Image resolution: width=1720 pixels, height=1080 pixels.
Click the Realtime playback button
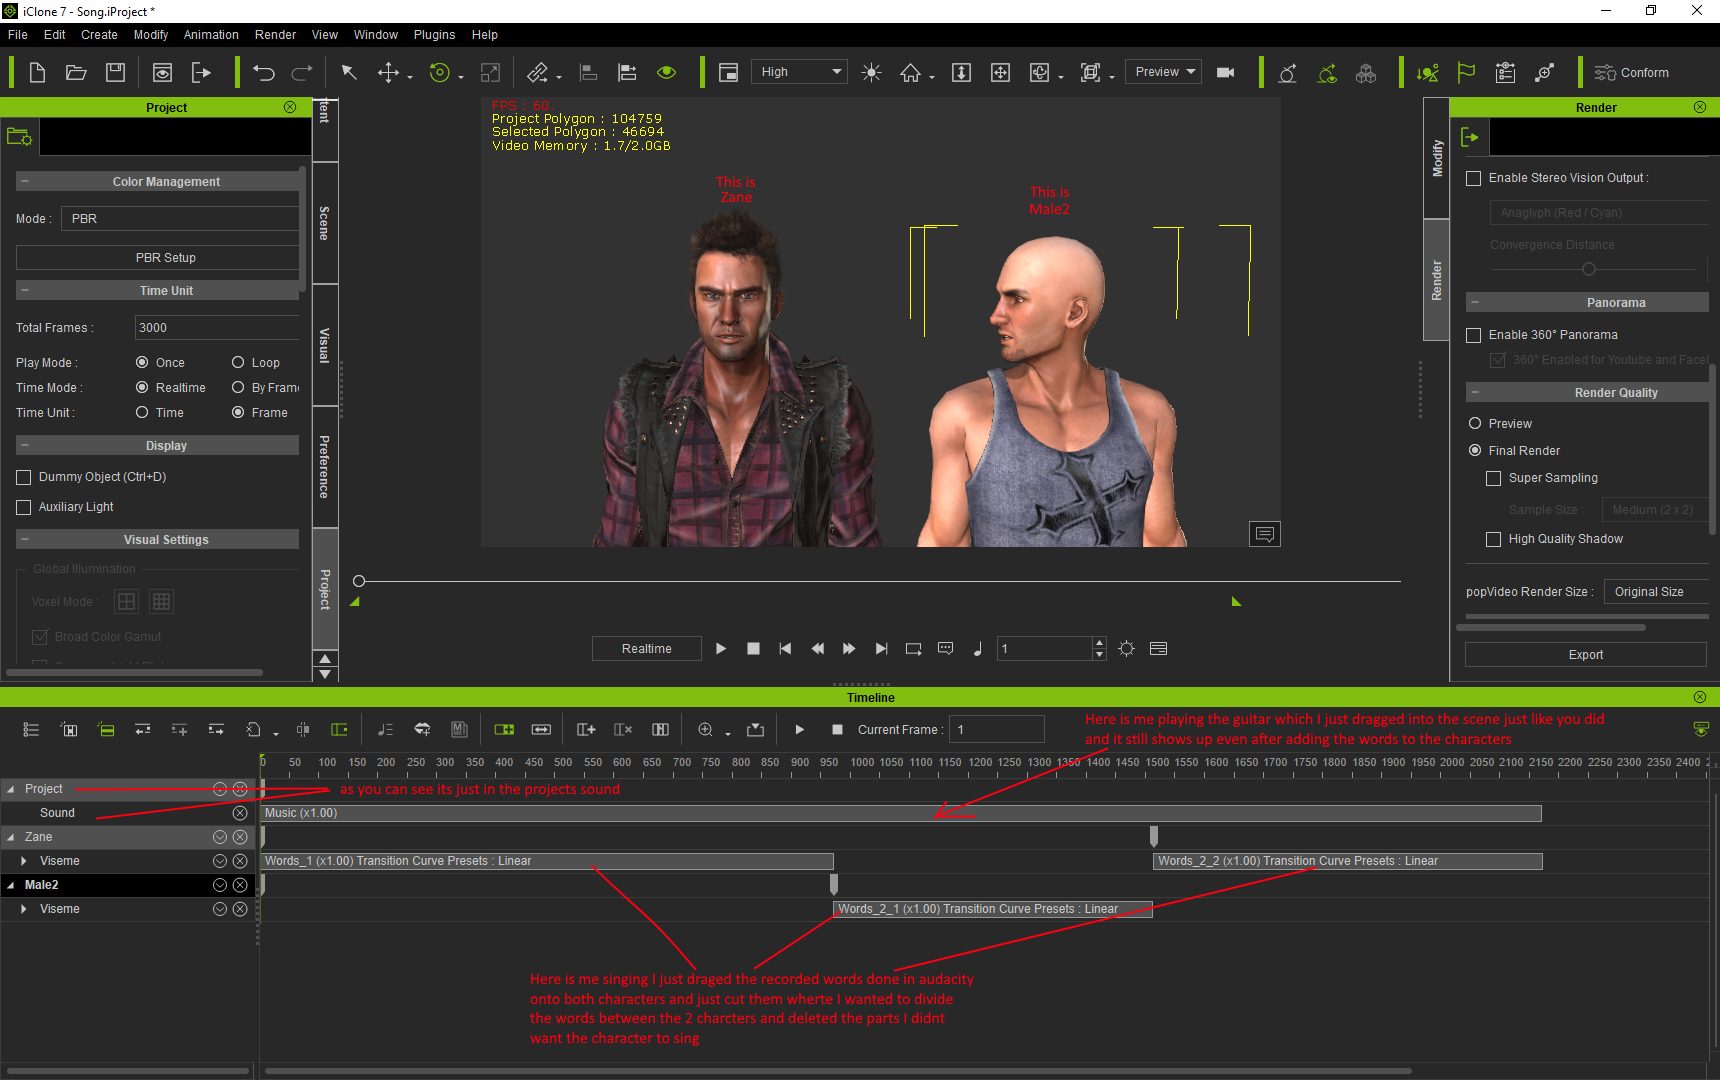[647, 649]
